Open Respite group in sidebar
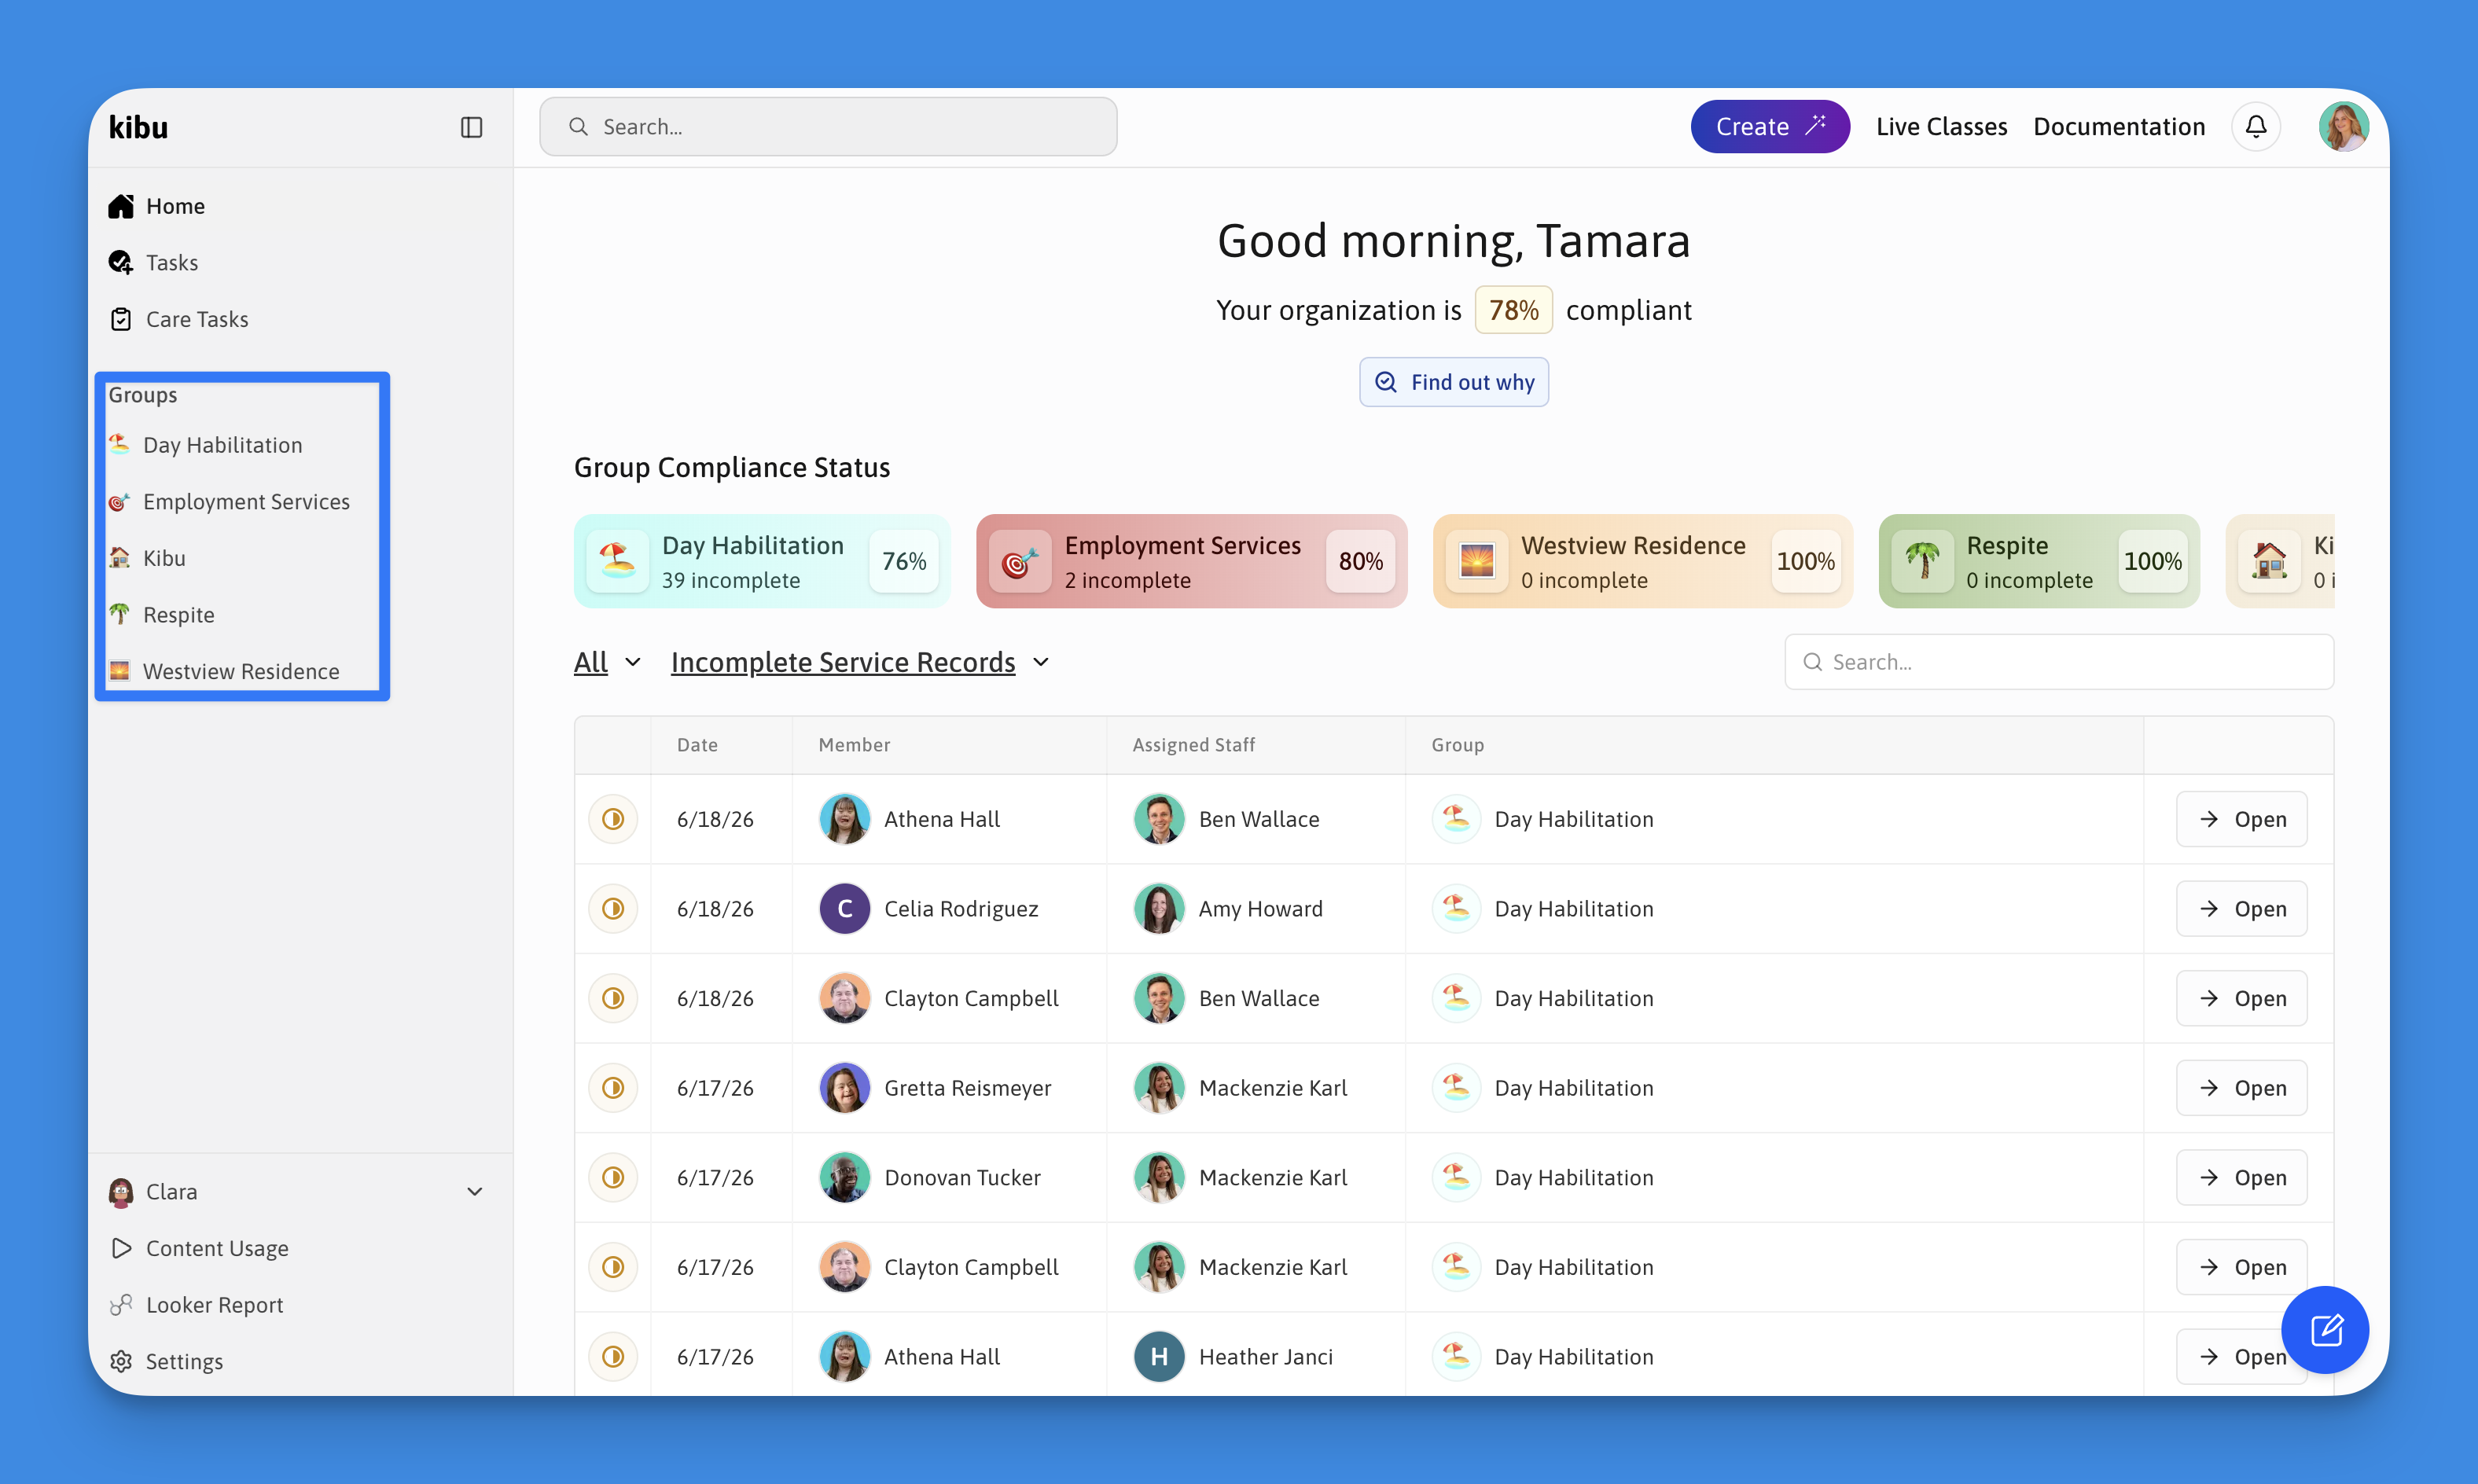The width and height of the screenshot is (2478, 1484). point(161,614)
